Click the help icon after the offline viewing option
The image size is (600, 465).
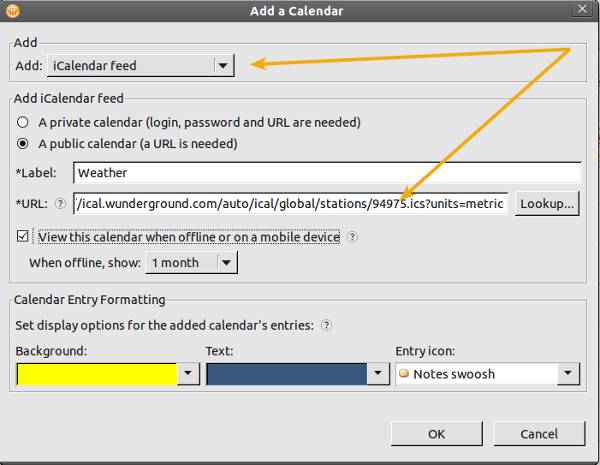pyautogui.click(x=352, y=237)
